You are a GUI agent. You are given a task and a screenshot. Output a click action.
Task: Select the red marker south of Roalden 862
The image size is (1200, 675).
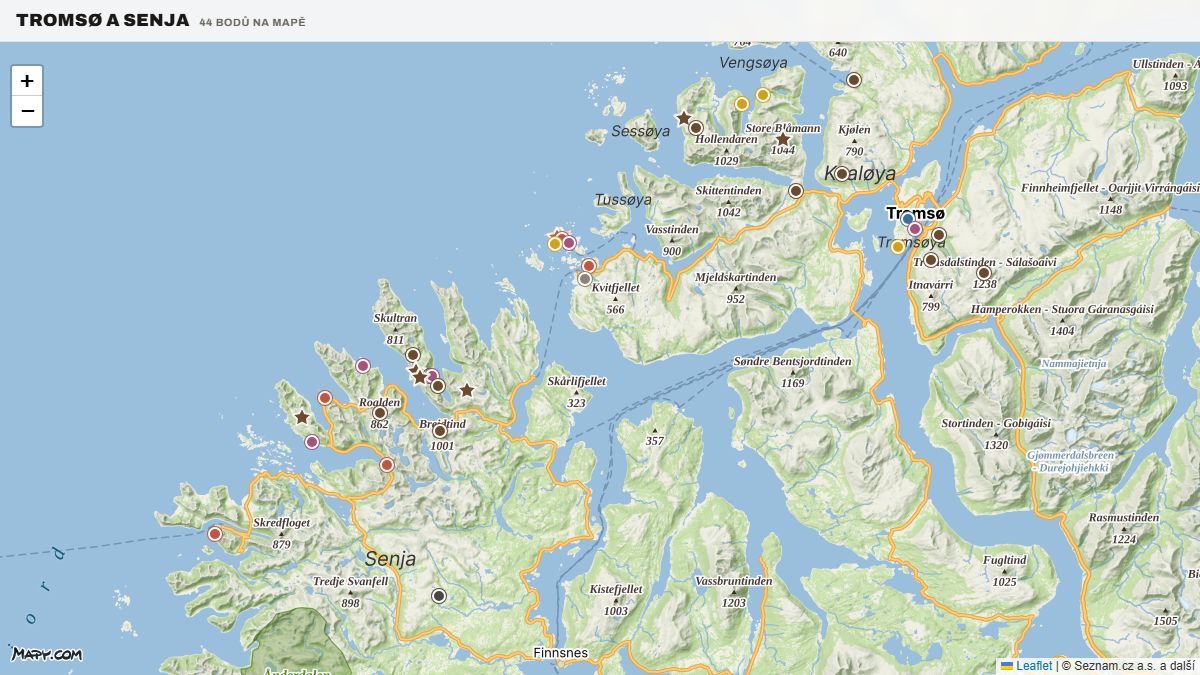tap(387, 465)
